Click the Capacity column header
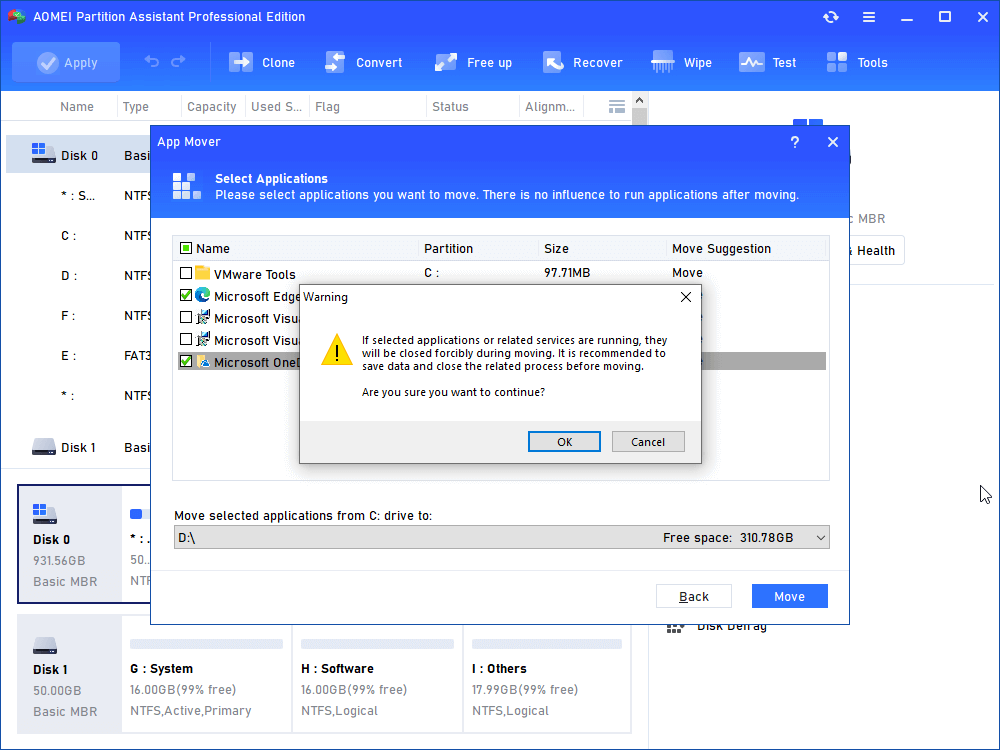The height and width of the screenshot is (750, 1000). click(x=212, y=107)
